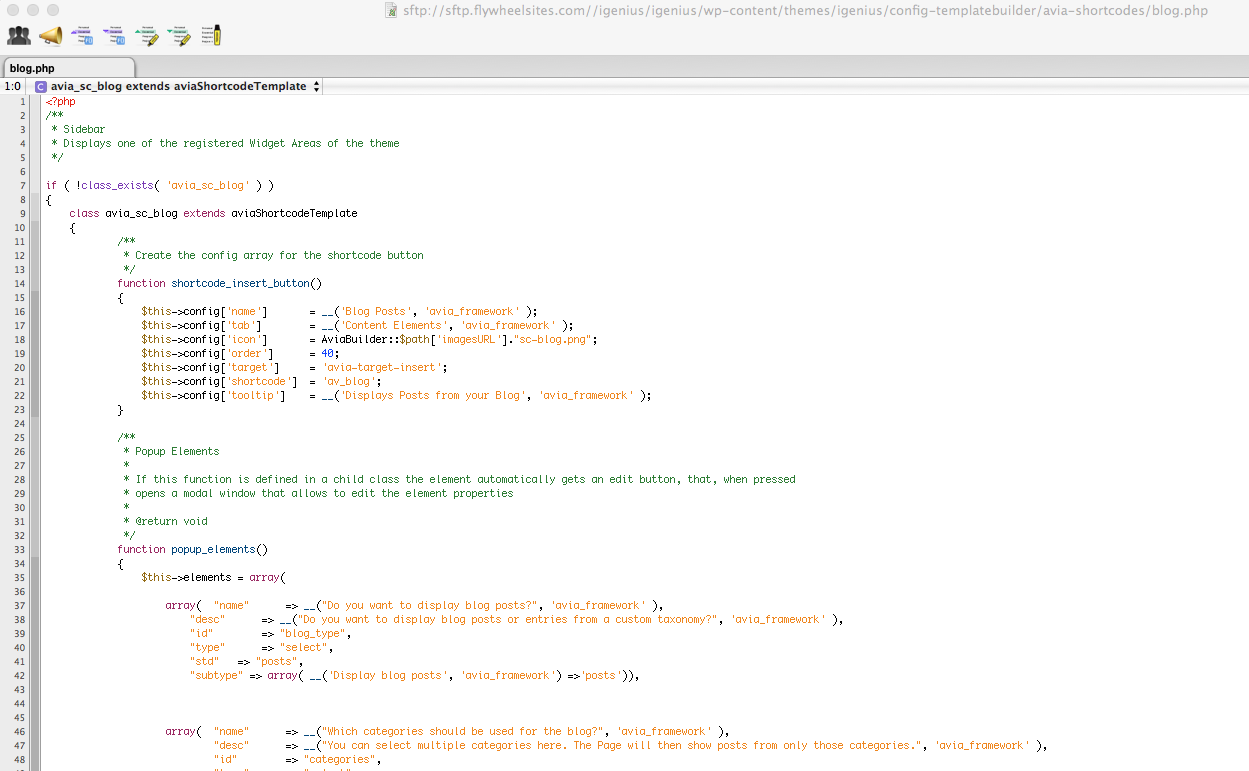The width and height of the screenshot is (1249, 771).
Task: Click the document proxy icon in title bar
Action: (391, 11)
